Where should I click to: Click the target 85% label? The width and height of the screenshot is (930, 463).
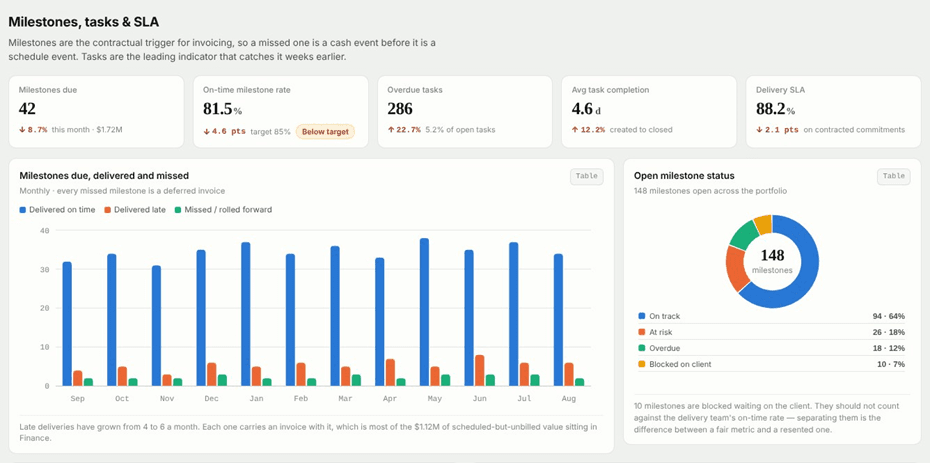point(270,132)
